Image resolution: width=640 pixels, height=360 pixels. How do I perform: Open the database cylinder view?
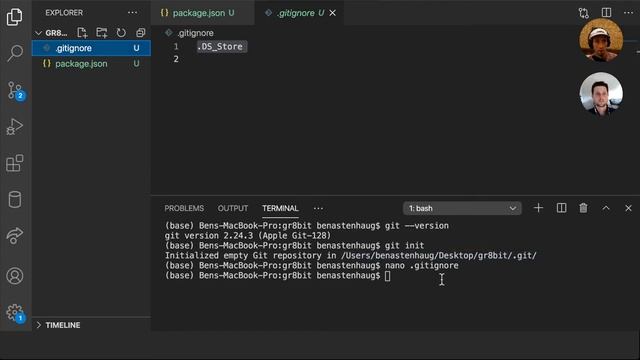click(15, 200)
